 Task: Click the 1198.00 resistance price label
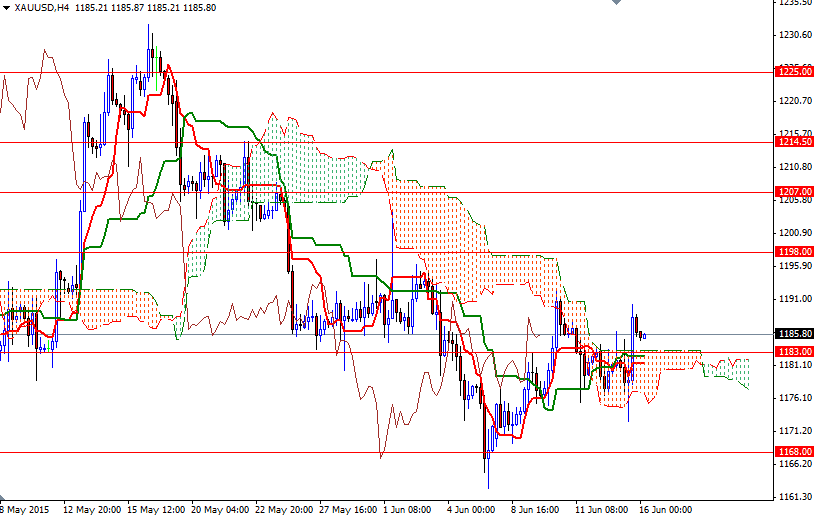click(793, 252)
